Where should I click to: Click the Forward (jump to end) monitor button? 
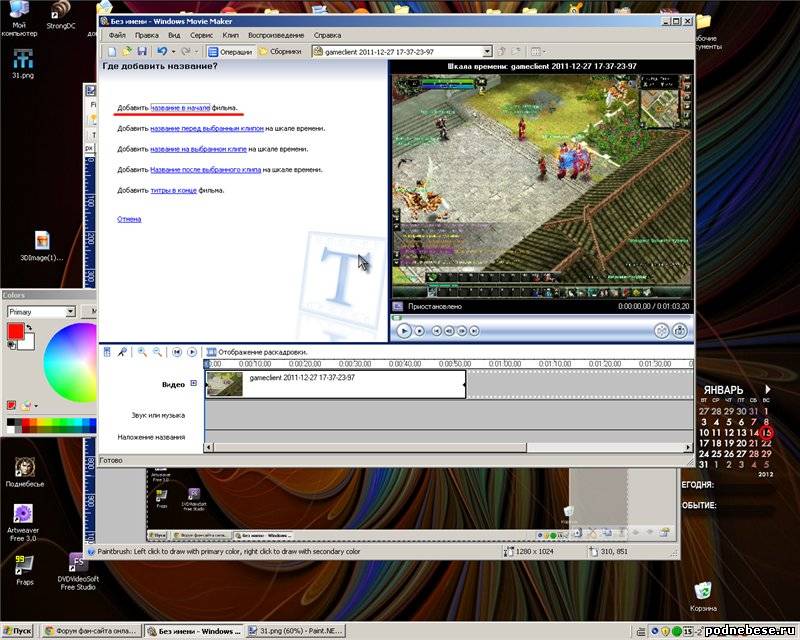pos(474,331)
